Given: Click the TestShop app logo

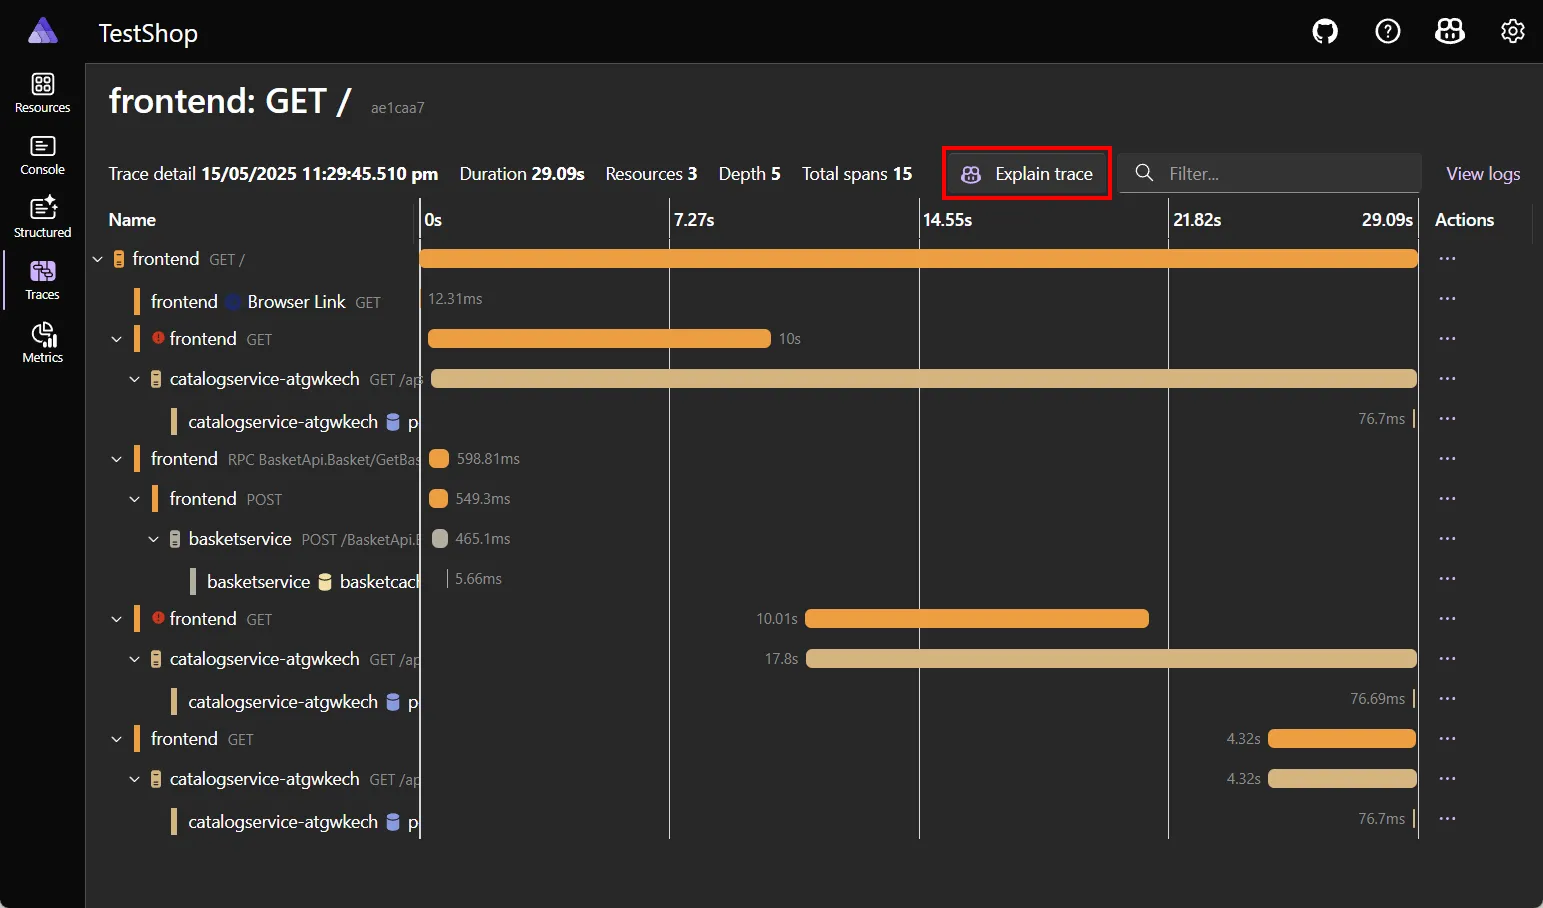Looking at the screenshot, I should point(42,30).
